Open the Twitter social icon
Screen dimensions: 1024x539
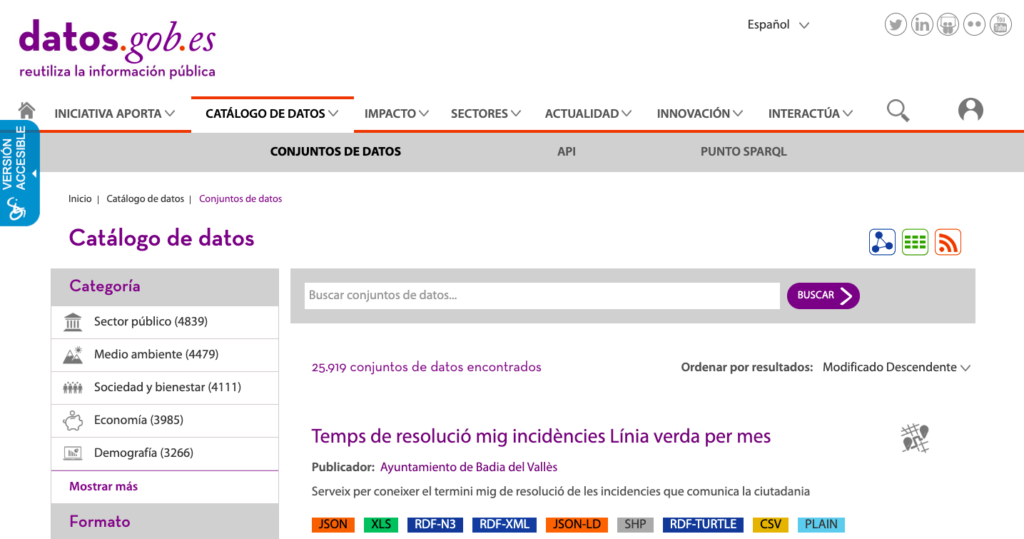click(895, 25)
